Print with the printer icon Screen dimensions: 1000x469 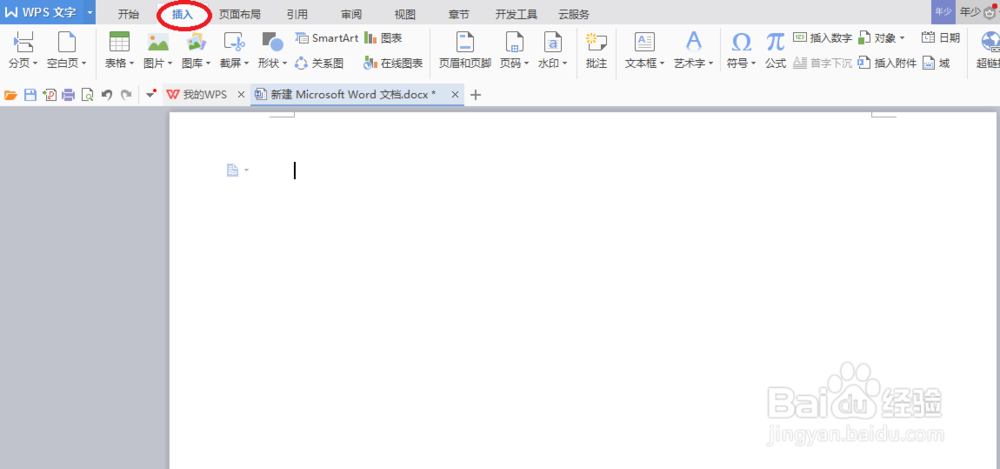68,95
